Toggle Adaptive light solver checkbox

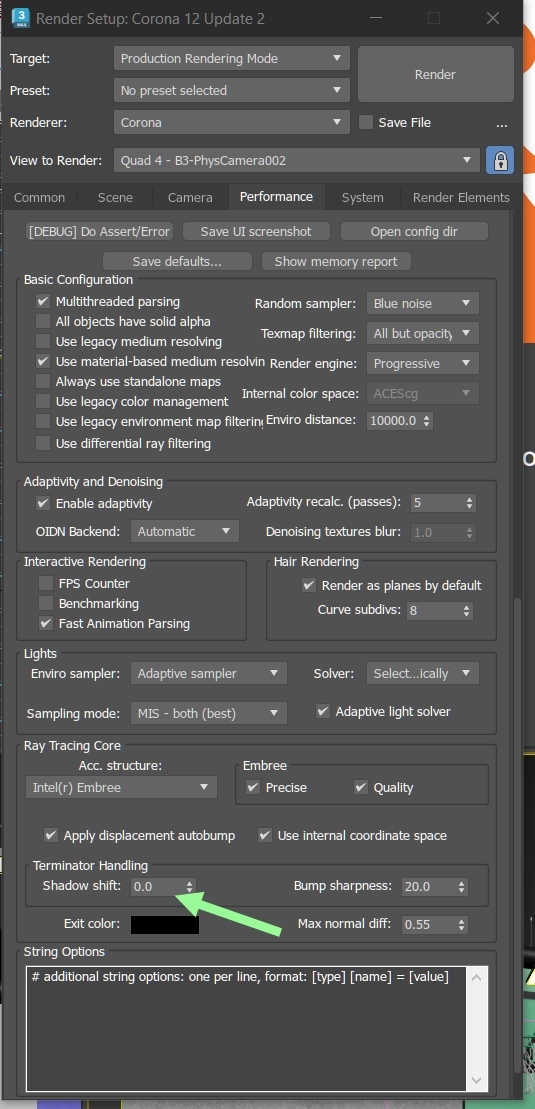pyautogui.click(x=323, y=712)
